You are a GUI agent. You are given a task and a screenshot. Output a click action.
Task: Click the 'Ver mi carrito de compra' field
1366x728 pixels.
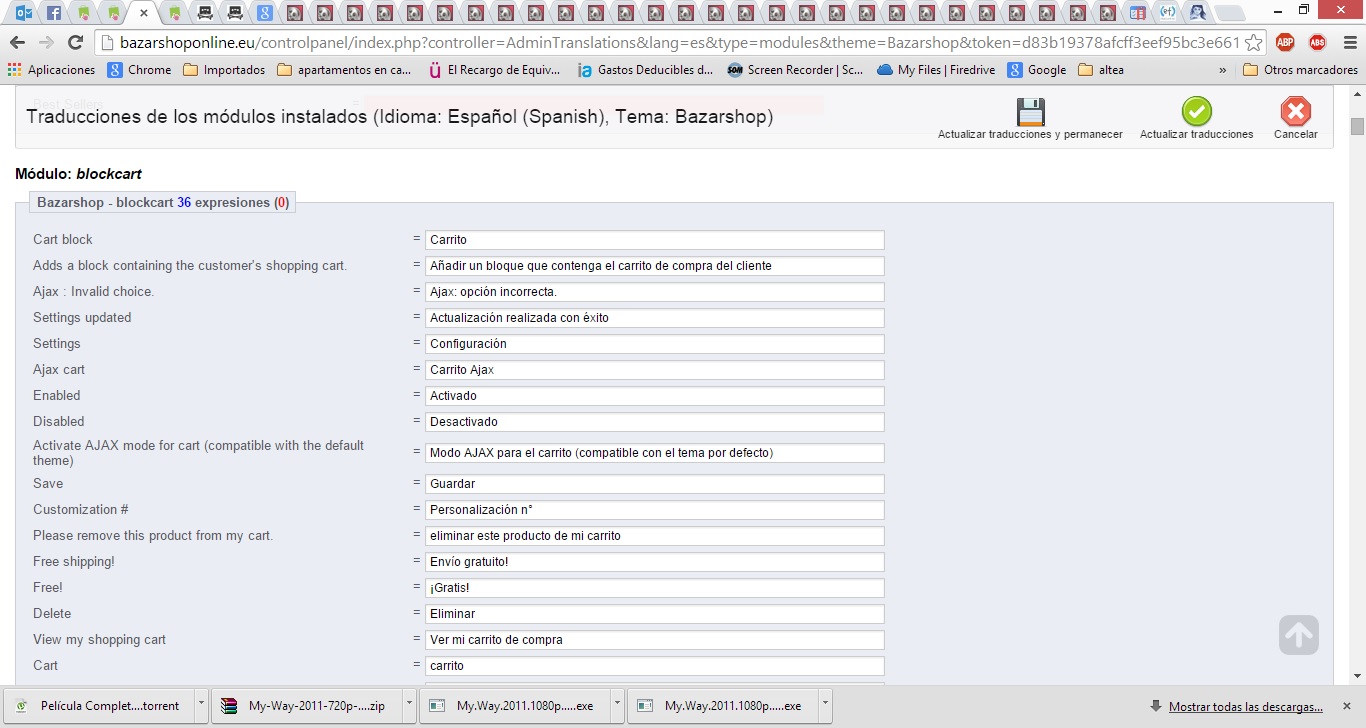(x=654, y=640)
